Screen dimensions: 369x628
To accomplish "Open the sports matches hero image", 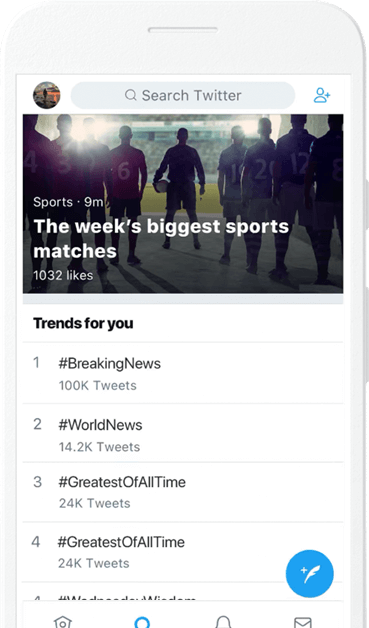I will point(183,203).
